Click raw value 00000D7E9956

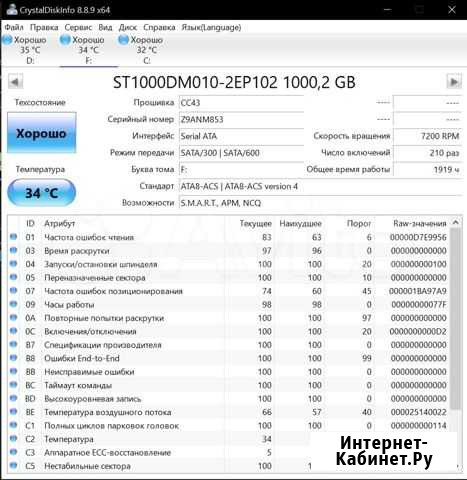[418, 237]
